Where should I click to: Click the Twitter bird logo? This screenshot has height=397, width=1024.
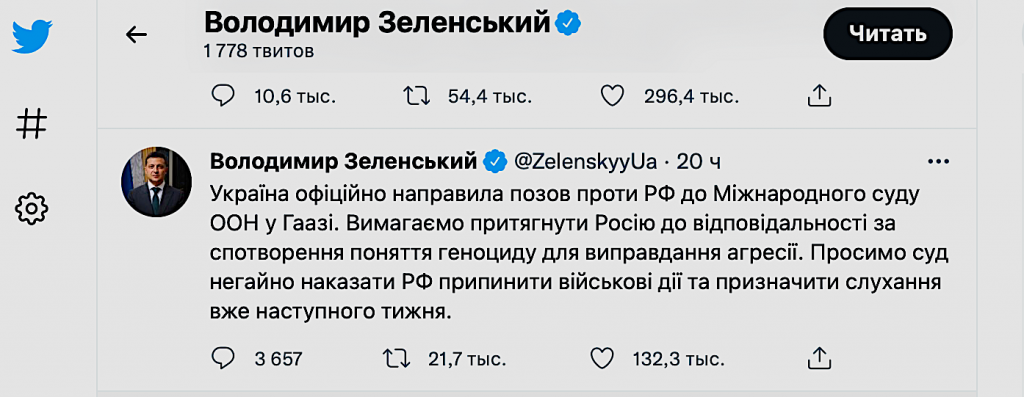pyautogui.click(x=32, y=36)
